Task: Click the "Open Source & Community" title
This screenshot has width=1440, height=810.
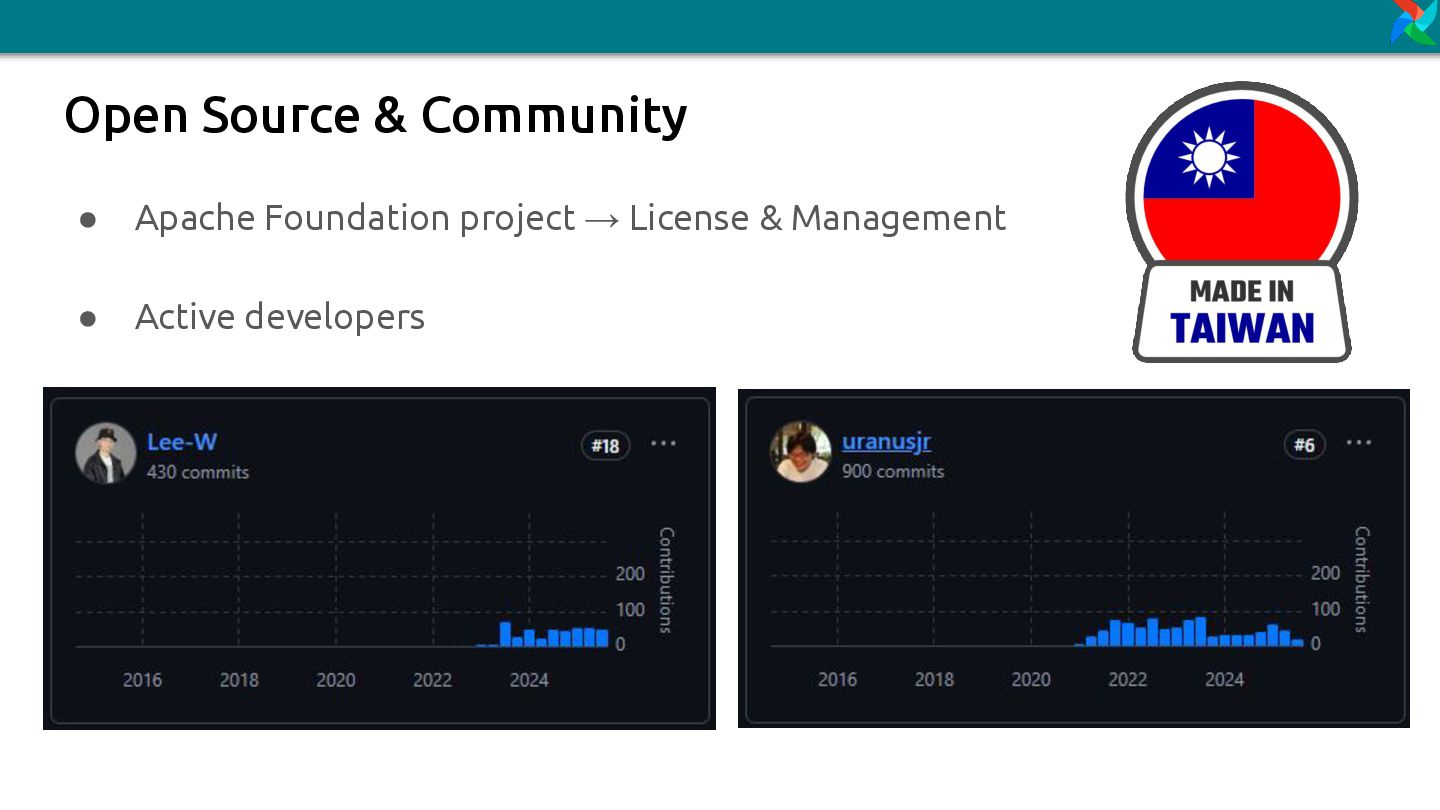Action: (376, 115)
